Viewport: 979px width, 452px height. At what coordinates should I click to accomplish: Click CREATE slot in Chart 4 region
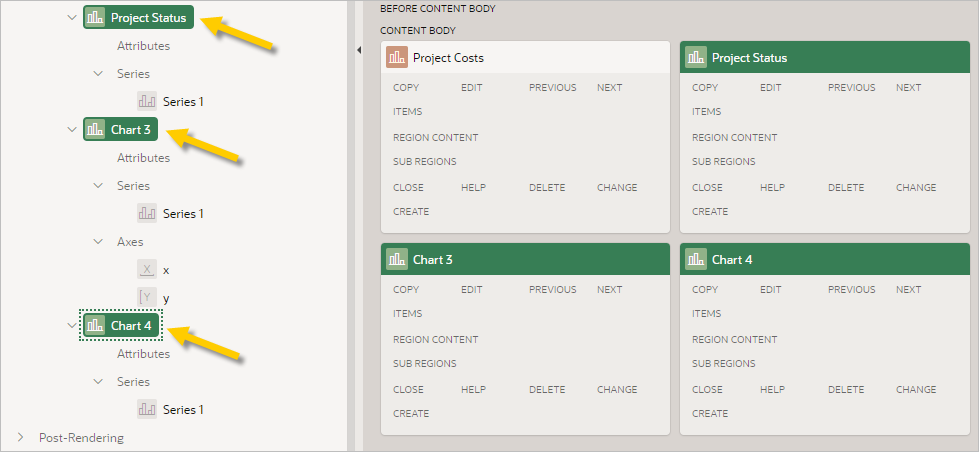point(710,413)
